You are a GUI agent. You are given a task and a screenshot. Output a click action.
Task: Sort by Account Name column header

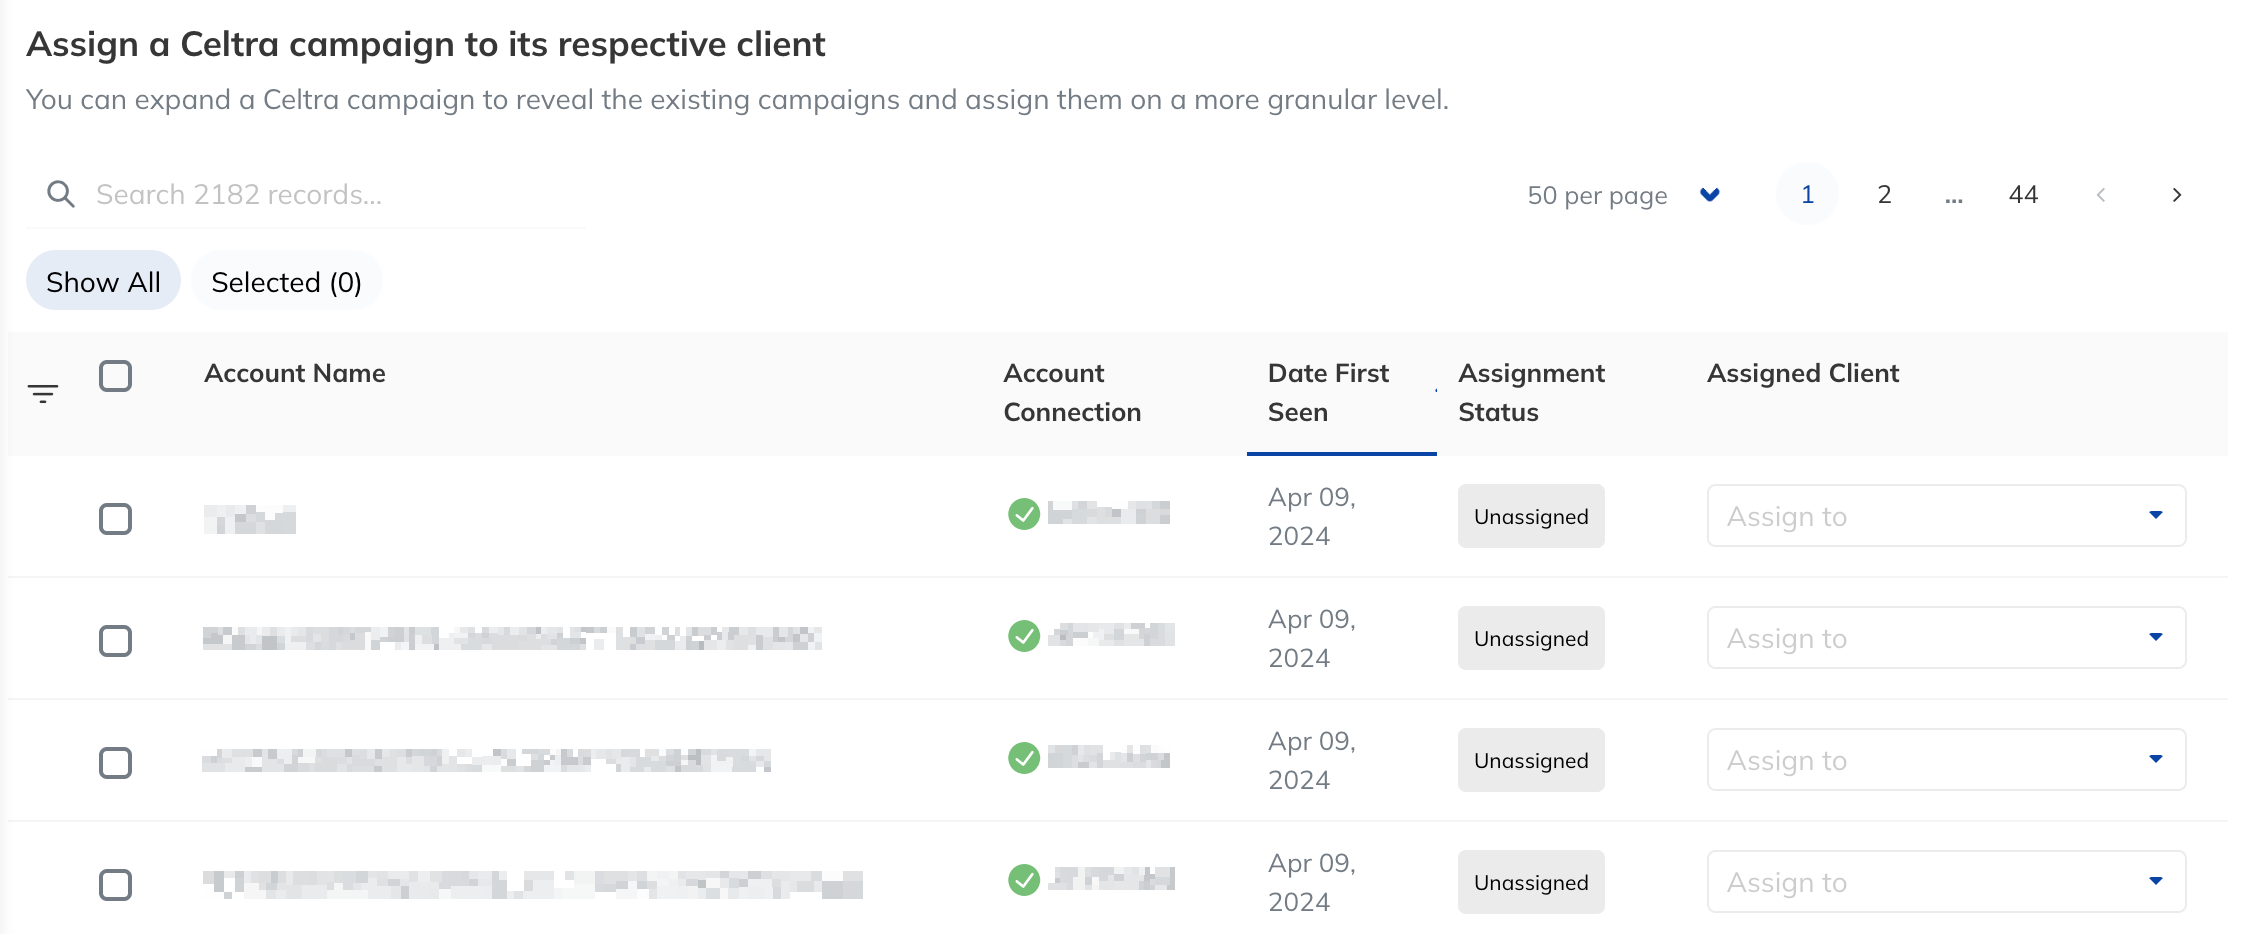click(295, 373)
